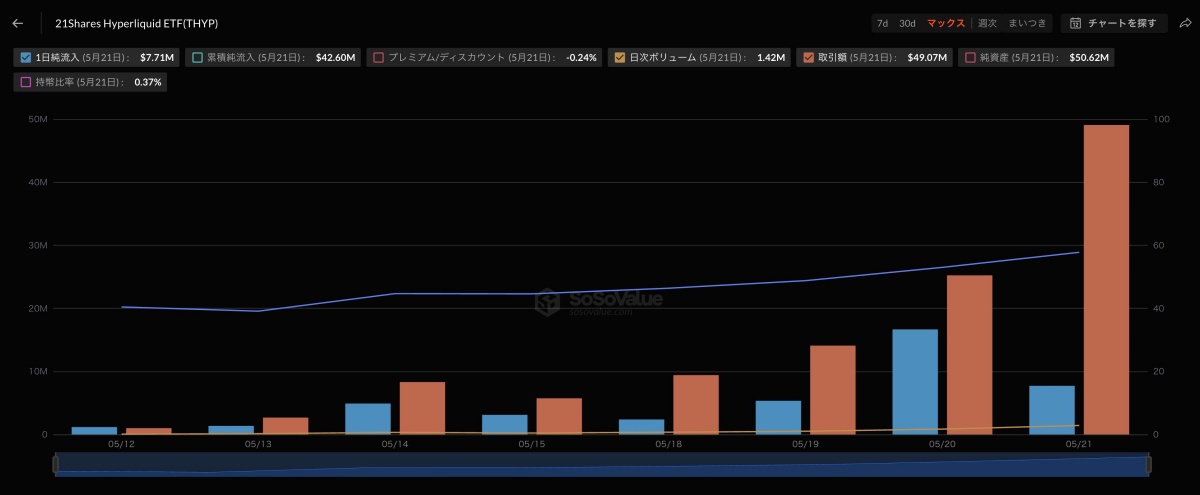This screenshot has width=1200, height=495.
Task: Click the 05/21 x-axis date label
Action: click(1079, 444)
